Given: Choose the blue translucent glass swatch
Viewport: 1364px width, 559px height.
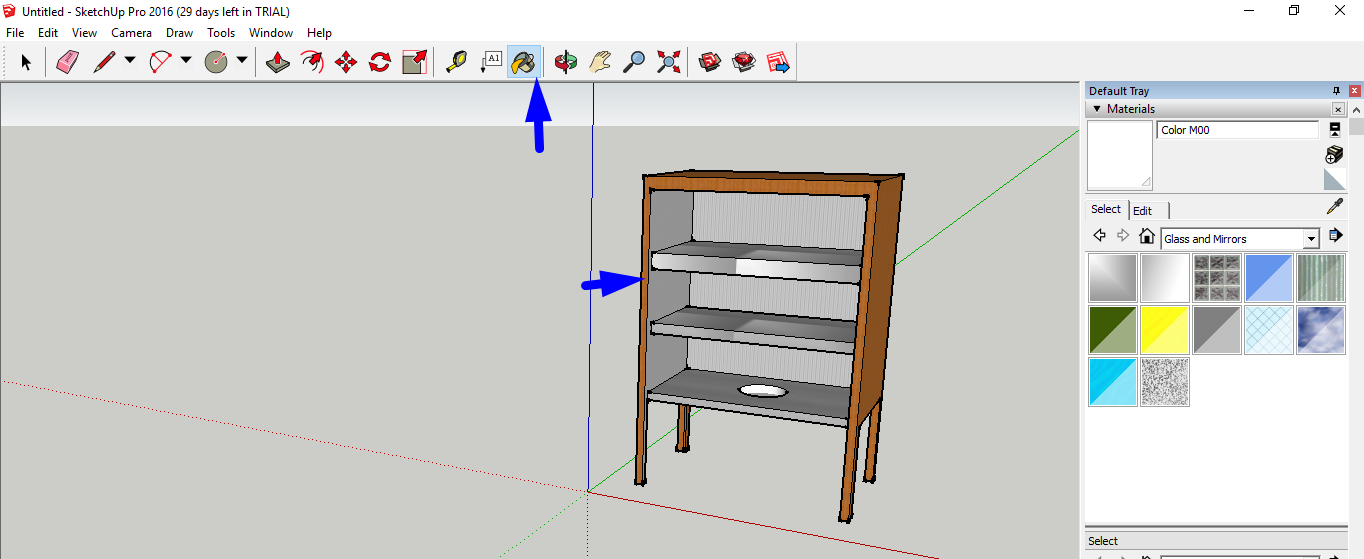Looking at the screenshot, I should pos(1269,278).
